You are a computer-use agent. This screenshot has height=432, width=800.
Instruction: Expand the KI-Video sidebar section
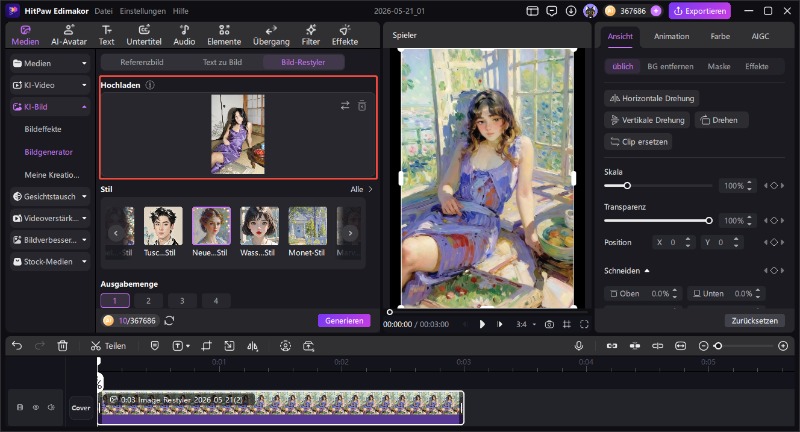[50, 85]
